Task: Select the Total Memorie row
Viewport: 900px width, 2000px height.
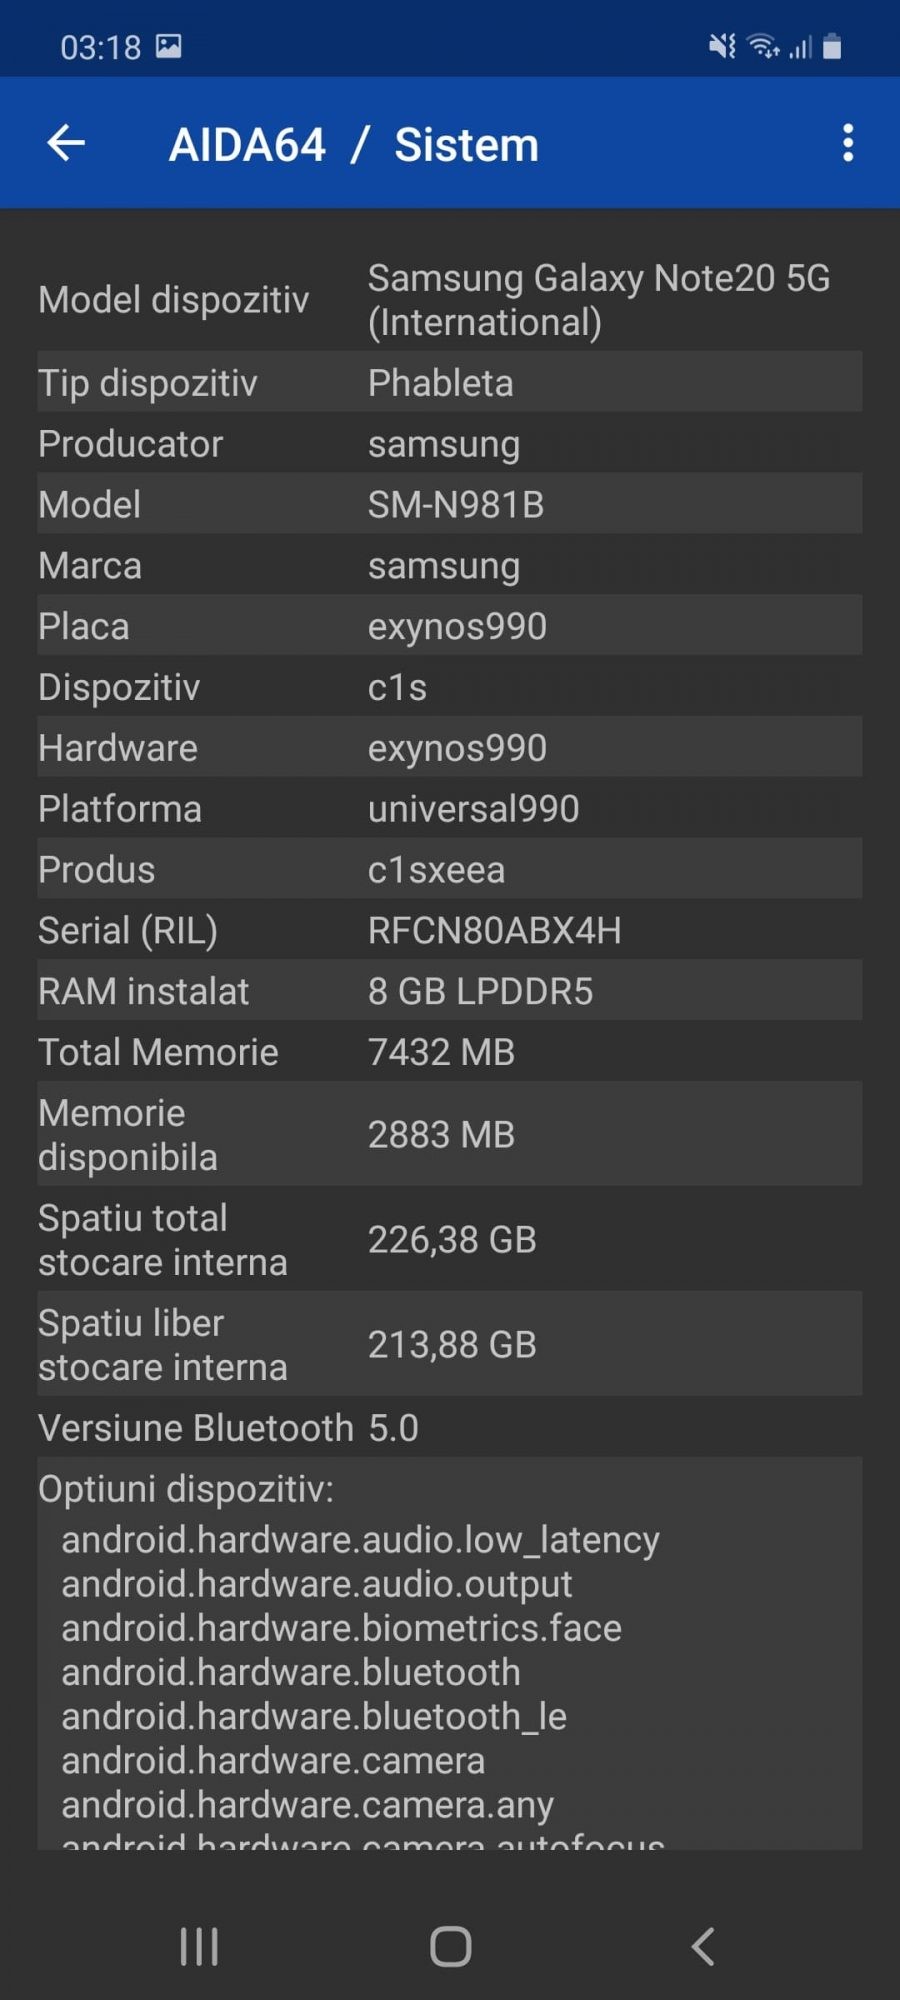Action: pos(450,1053)
